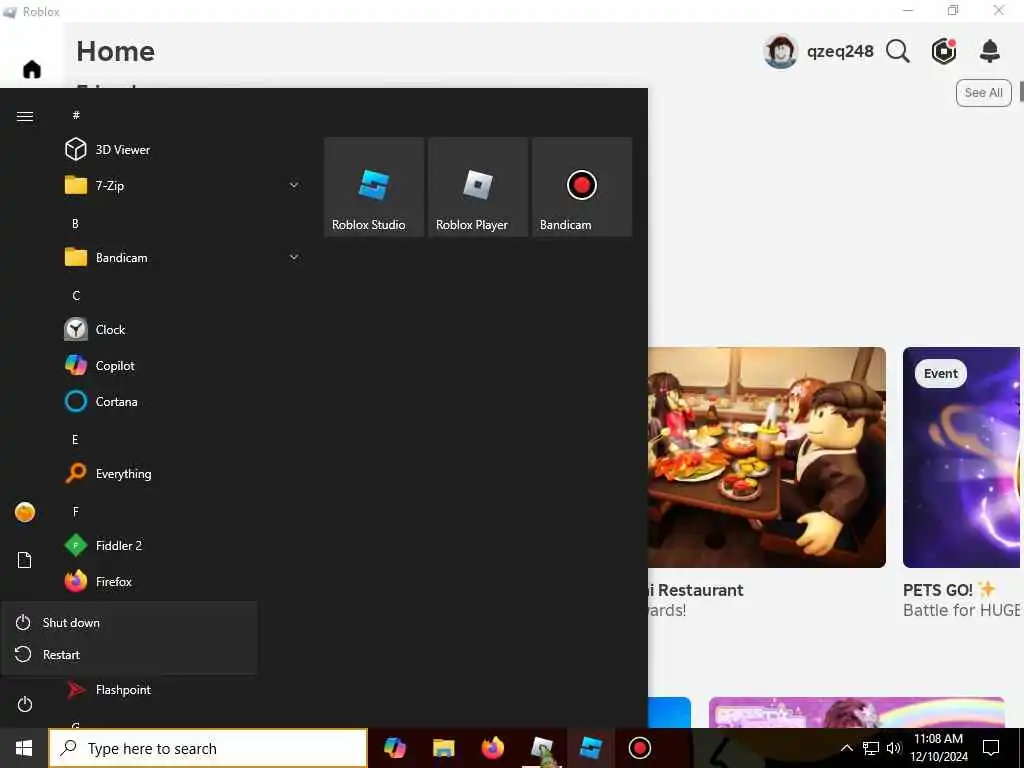
Task: Open the qzeq248 profile avatar
Action: [780, 51]
